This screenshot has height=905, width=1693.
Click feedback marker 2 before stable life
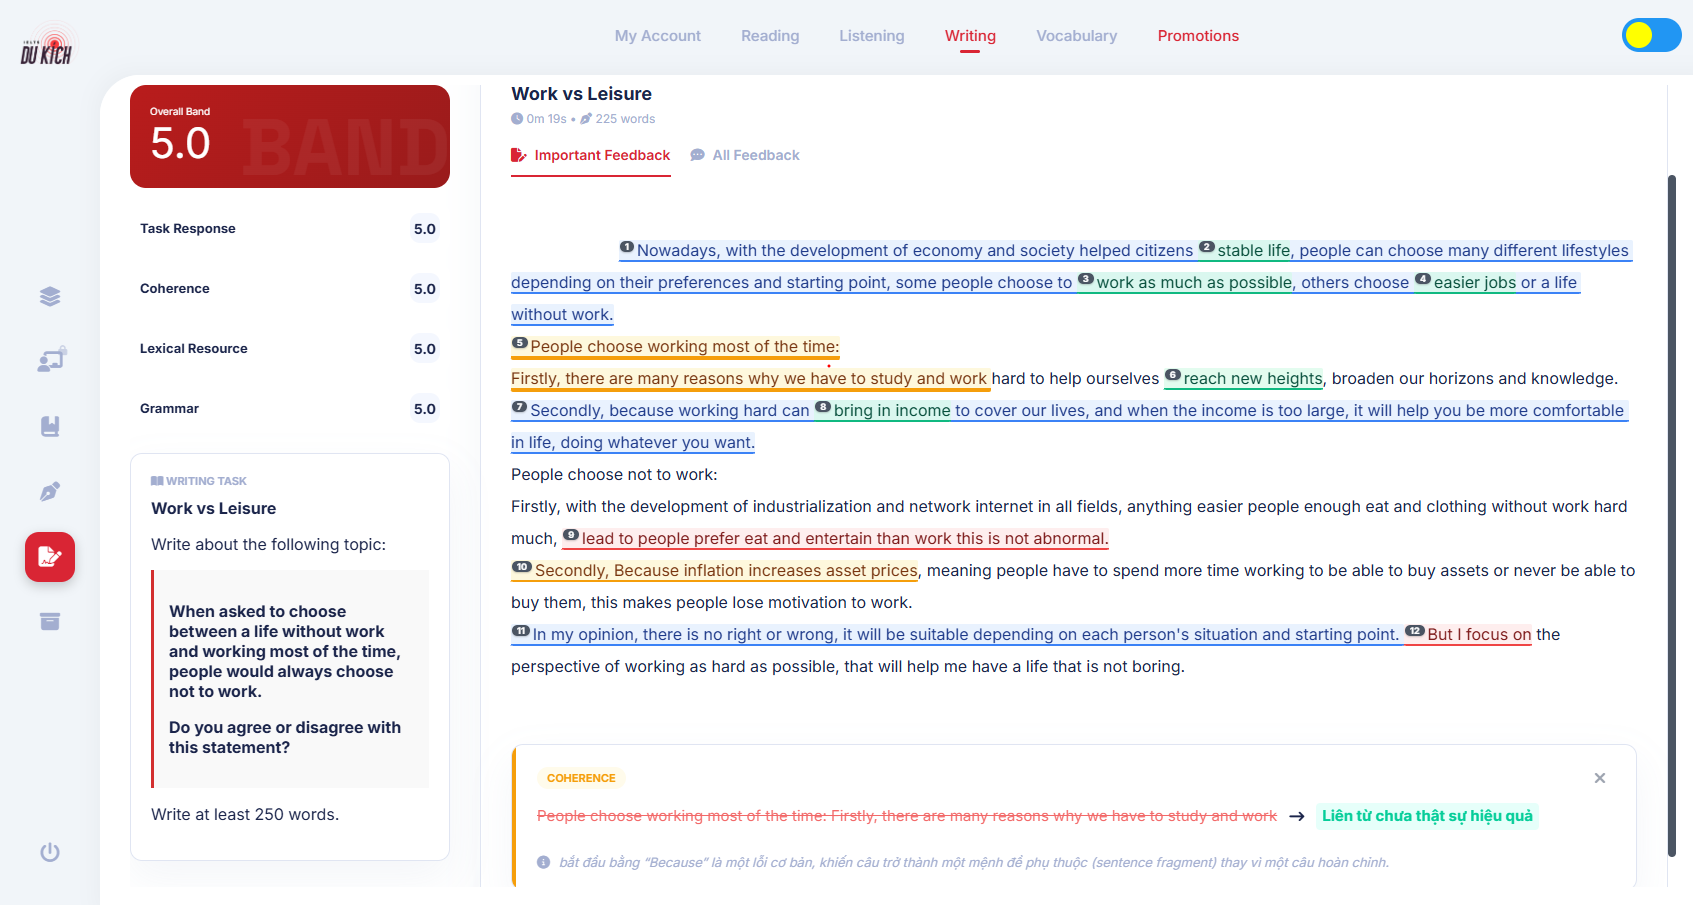coord(1207,247)
